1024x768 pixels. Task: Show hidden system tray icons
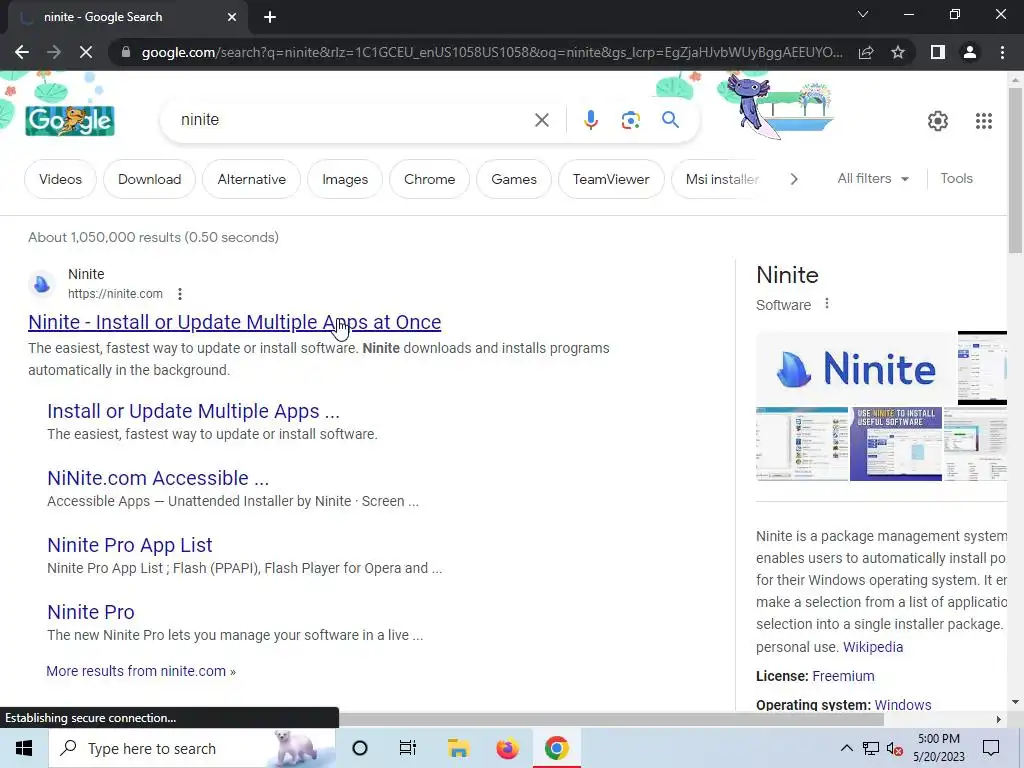pos(846,748)
